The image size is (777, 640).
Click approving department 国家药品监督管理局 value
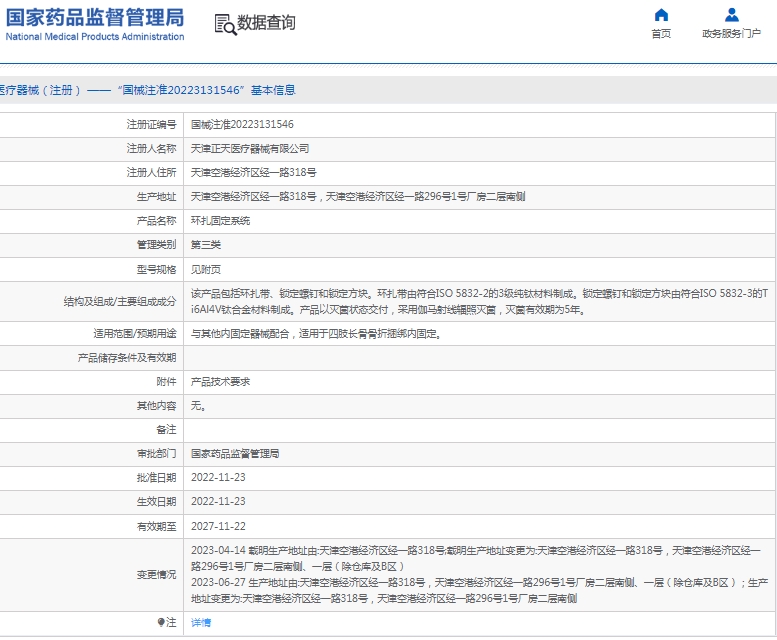235,454
